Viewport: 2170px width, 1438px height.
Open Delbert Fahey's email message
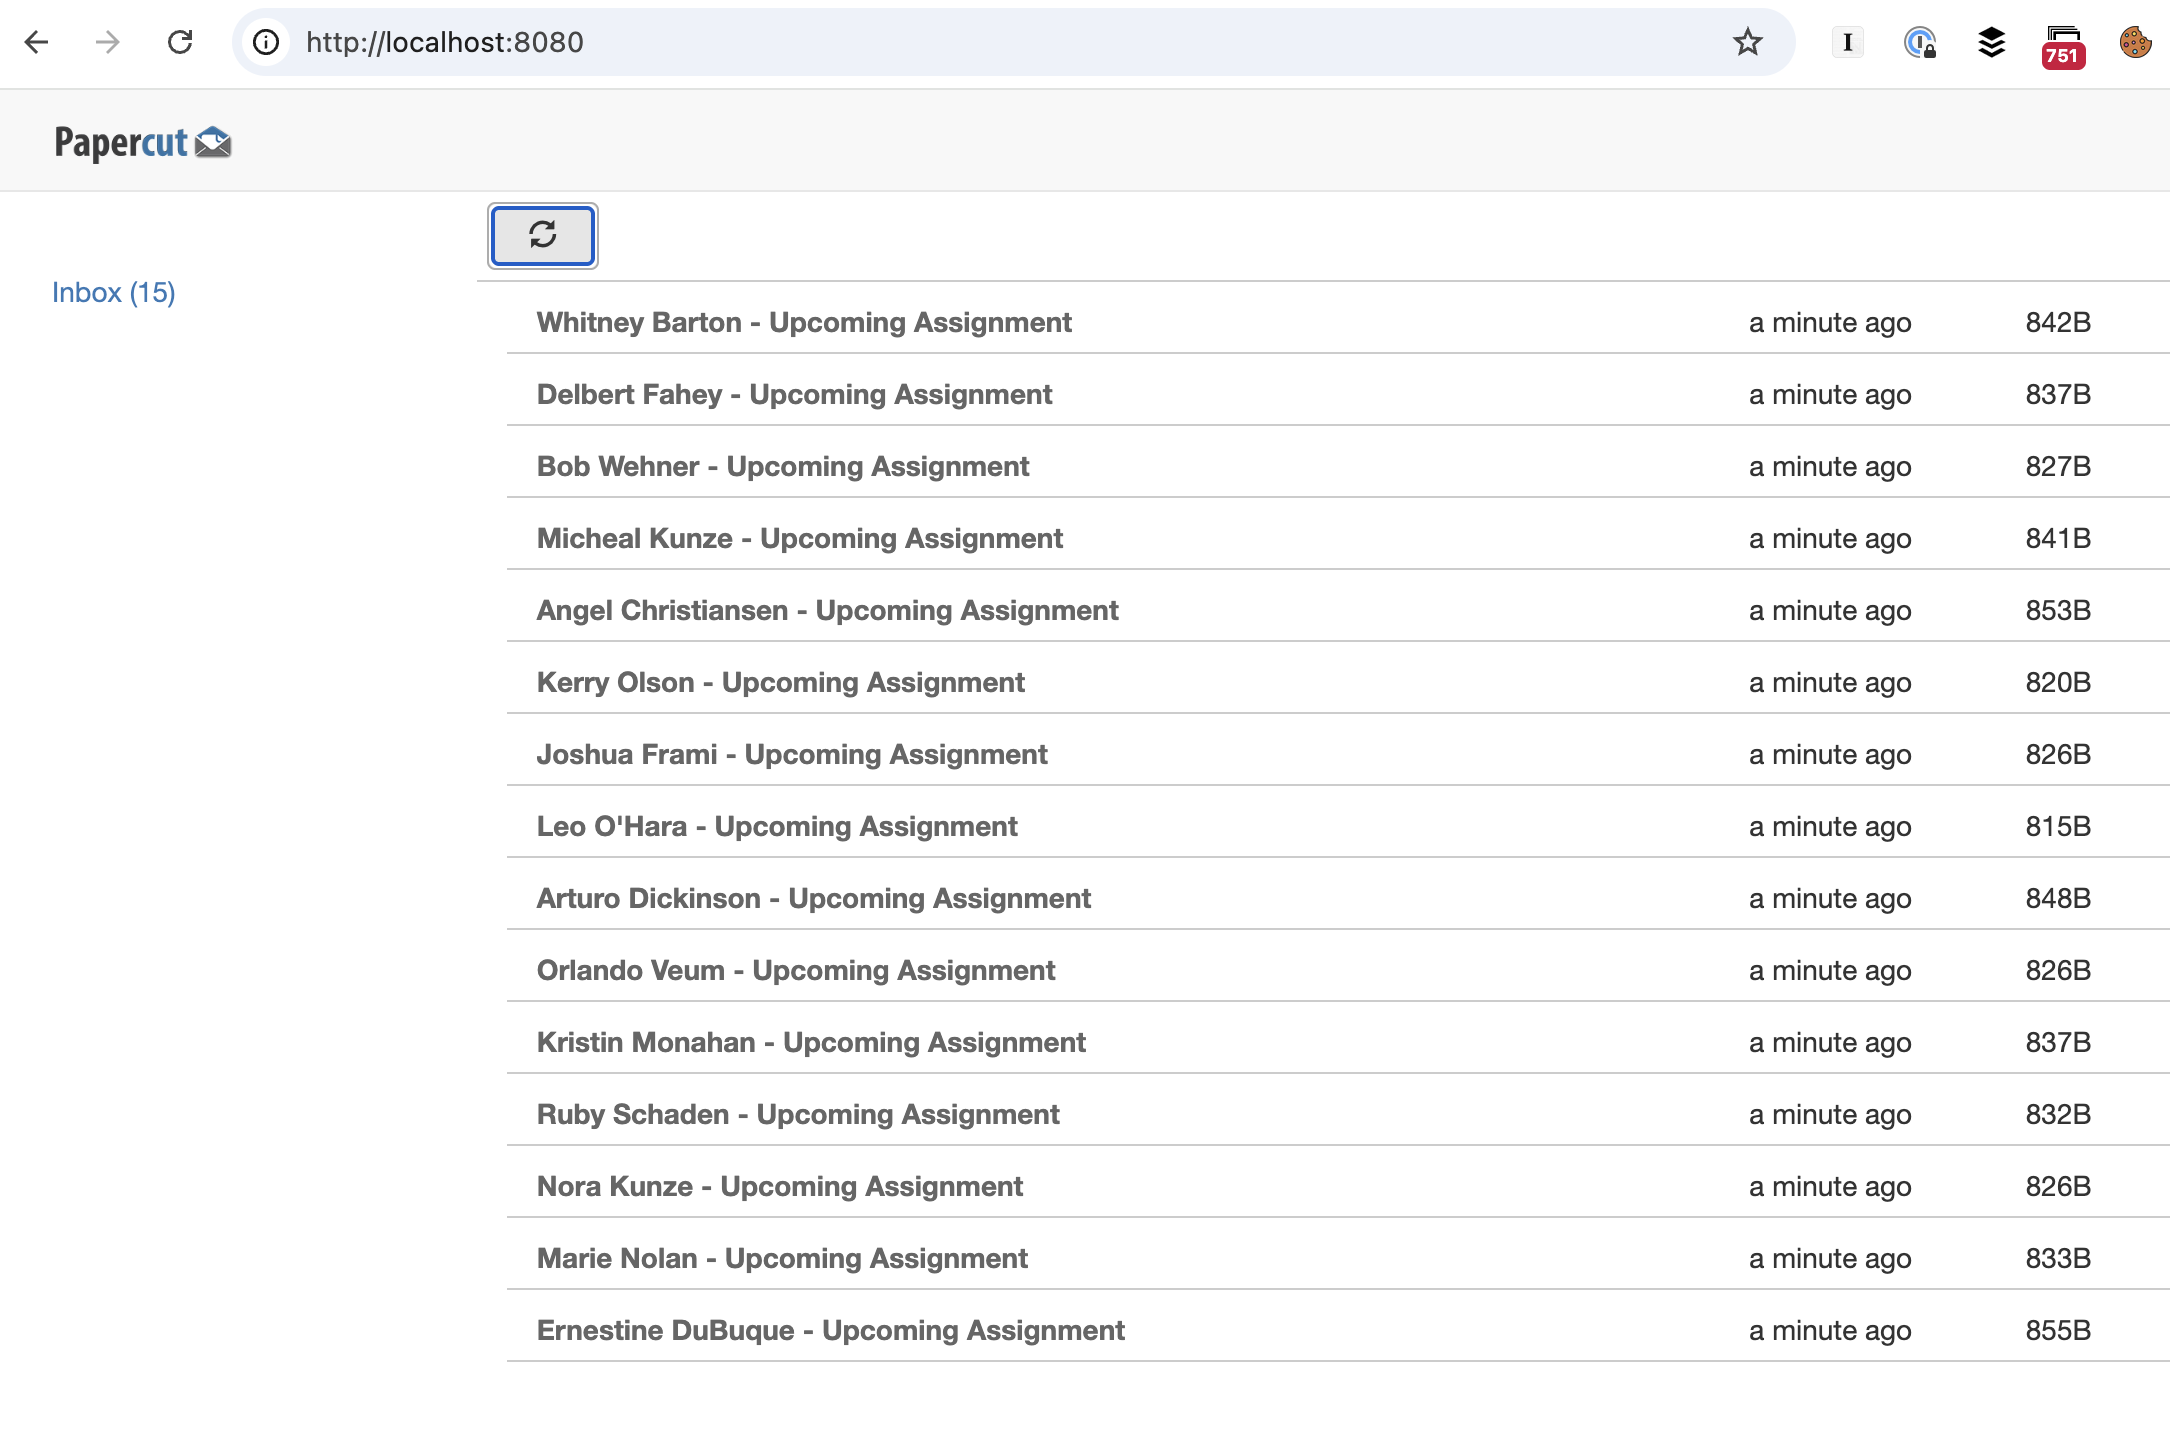[794, 394]
